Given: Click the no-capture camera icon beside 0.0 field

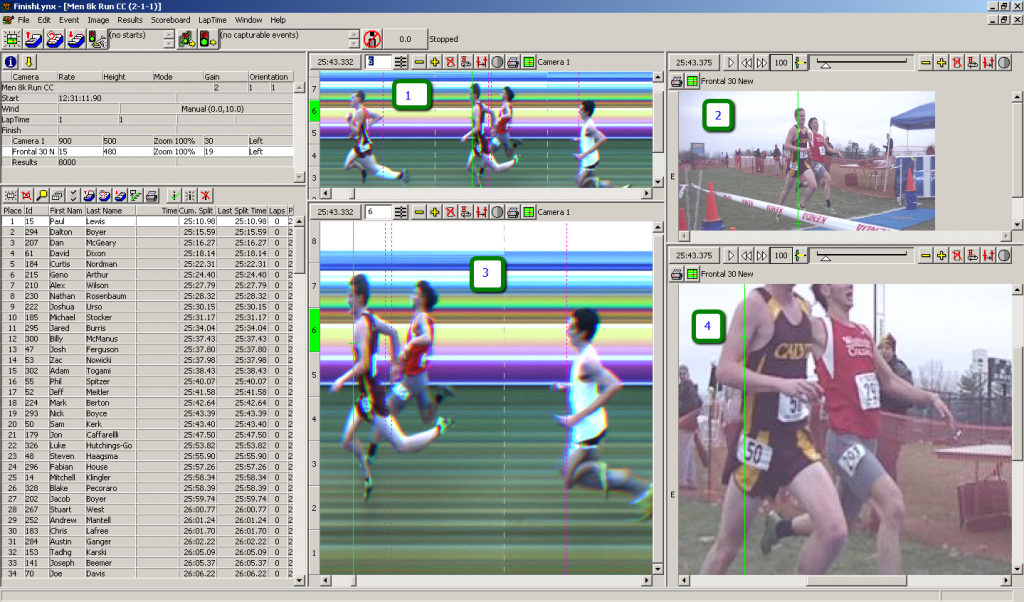Looking at the screenshot, I should (371, 40).
